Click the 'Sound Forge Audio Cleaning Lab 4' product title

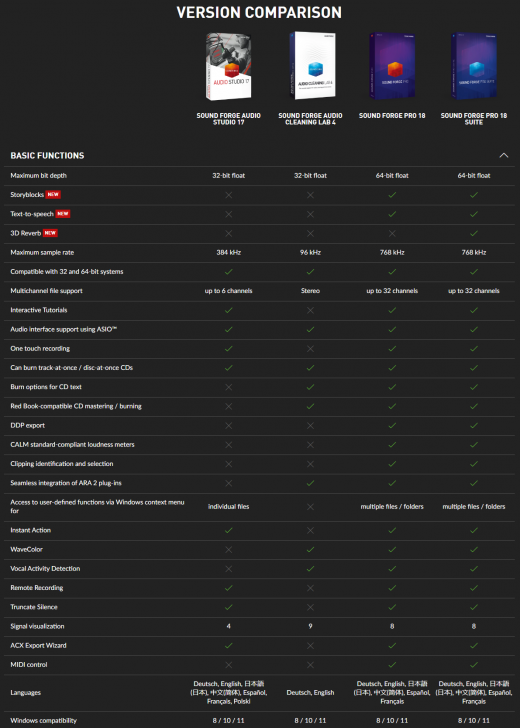310,119
